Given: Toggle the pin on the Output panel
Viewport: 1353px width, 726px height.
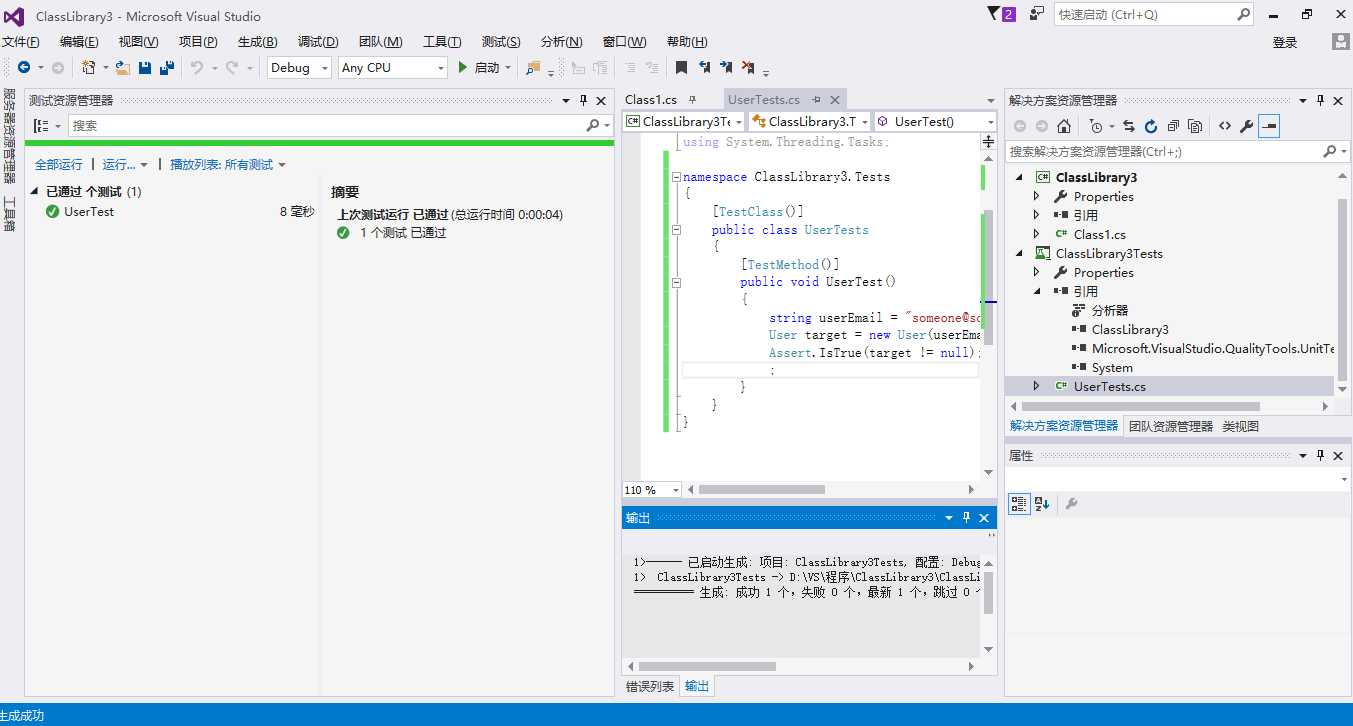Looking at the screenshot, I should click(x=966, y=517).
